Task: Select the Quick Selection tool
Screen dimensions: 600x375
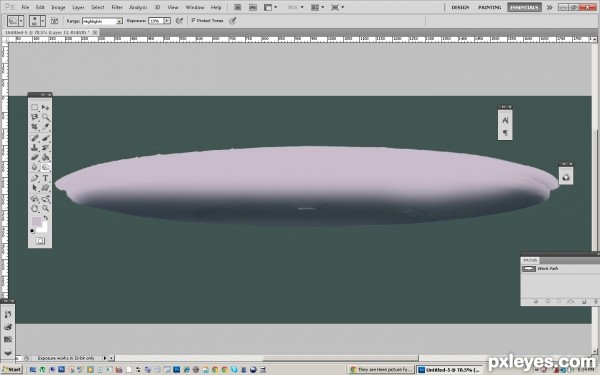Action: click(46, 117)
